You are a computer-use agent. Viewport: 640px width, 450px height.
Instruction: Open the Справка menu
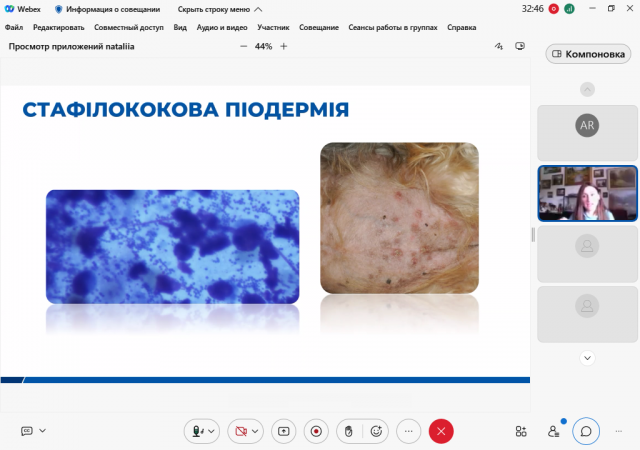(x=462, y=27)
